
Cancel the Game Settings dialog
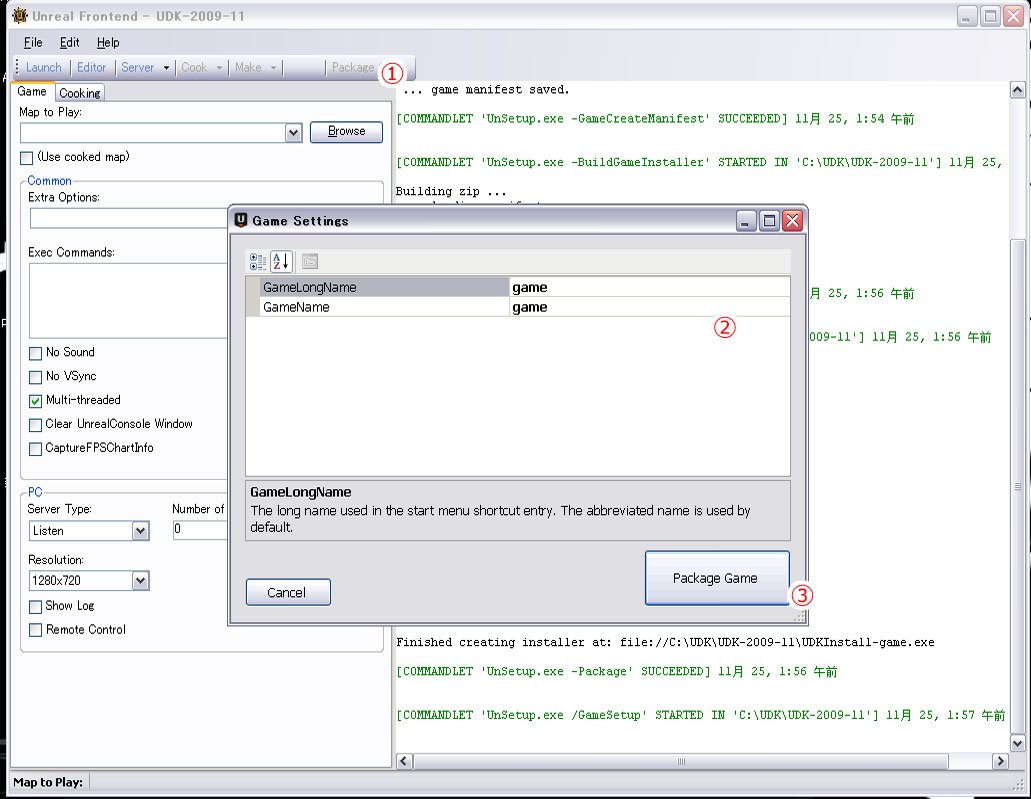click(288, 593)
